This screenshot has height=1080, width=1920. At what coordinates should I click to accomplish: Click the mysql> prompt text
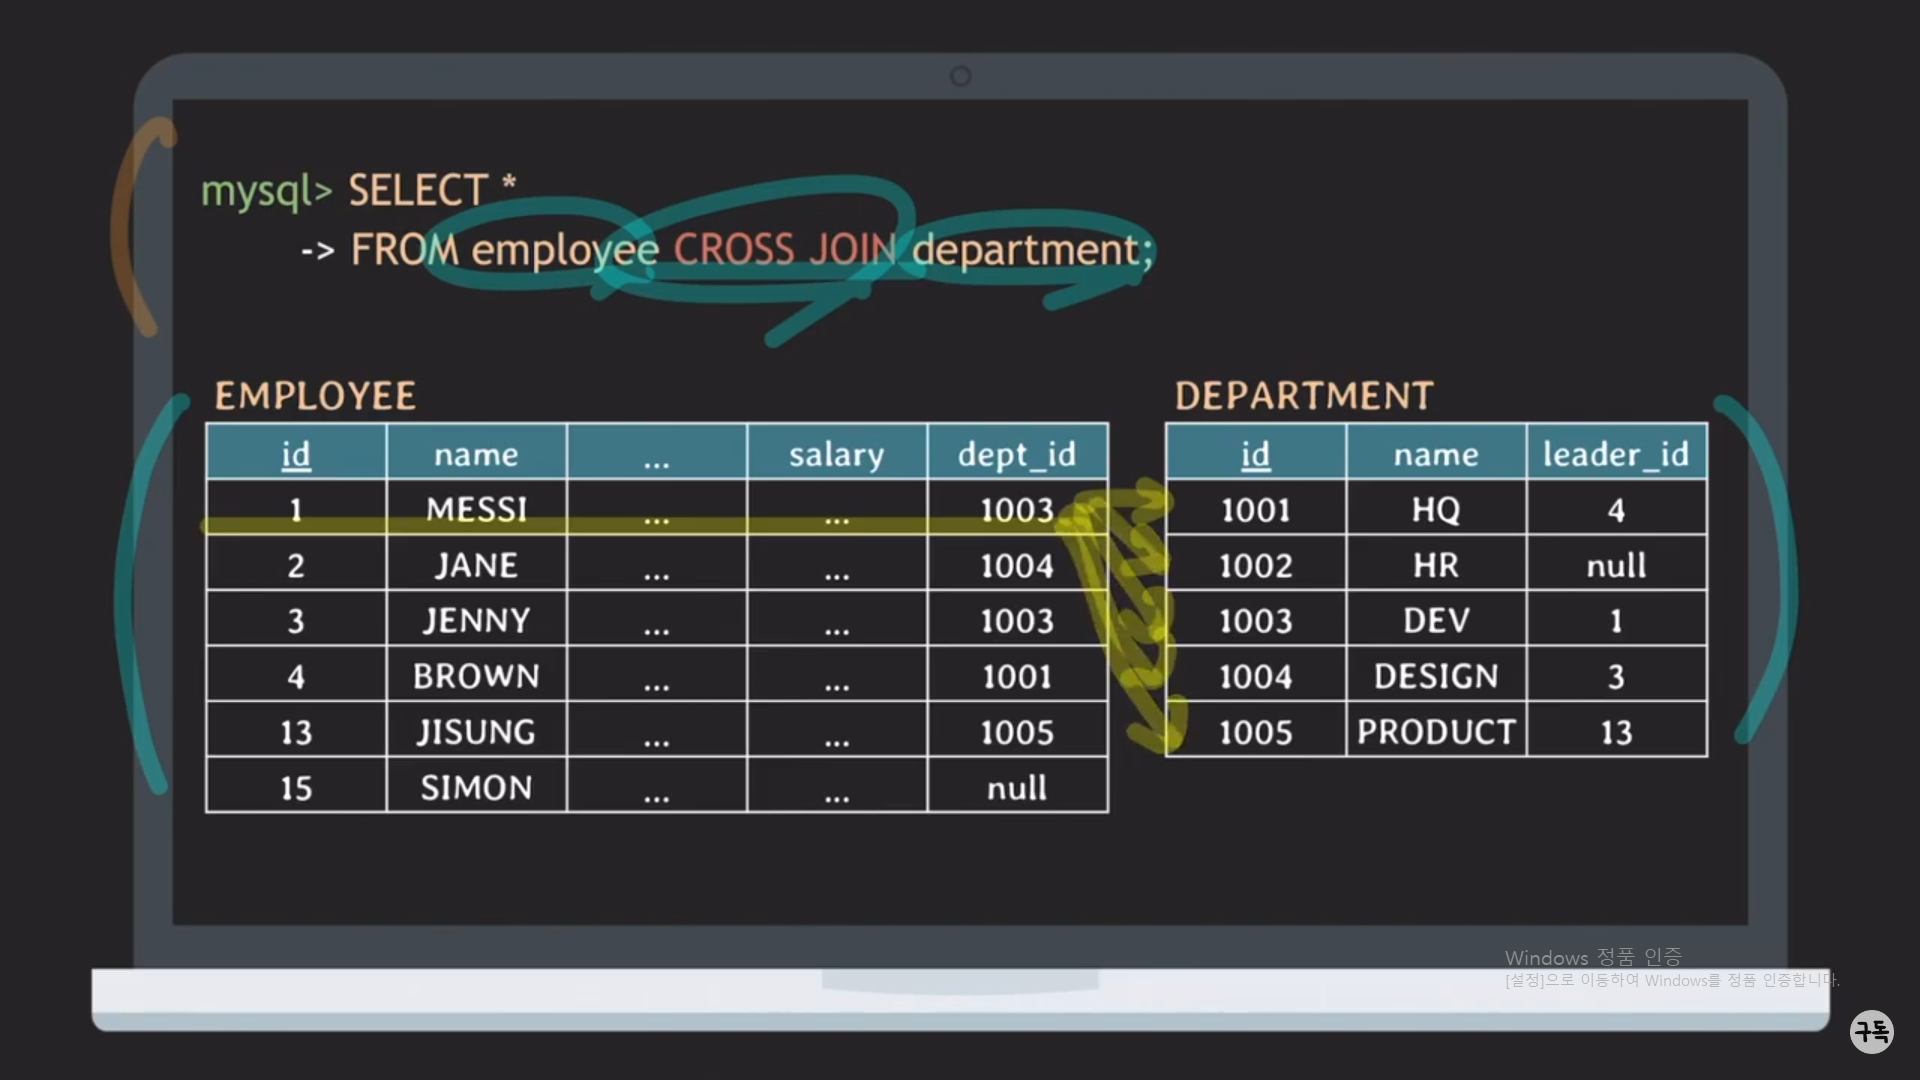(x=266, y=191)
